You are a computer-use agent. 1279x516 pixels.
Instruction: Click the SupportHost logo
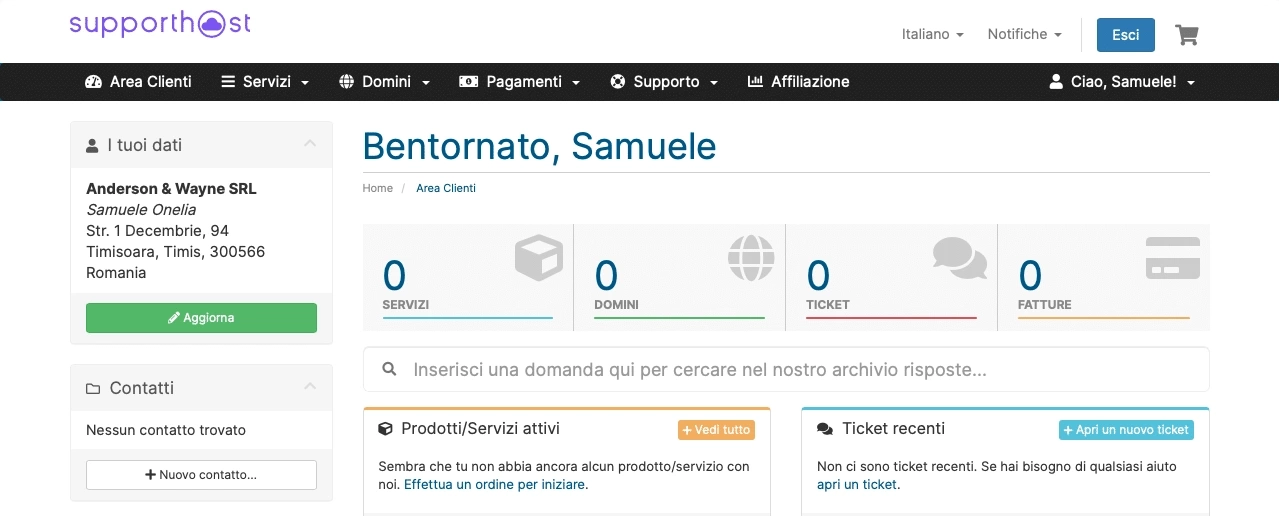point(160,24)
